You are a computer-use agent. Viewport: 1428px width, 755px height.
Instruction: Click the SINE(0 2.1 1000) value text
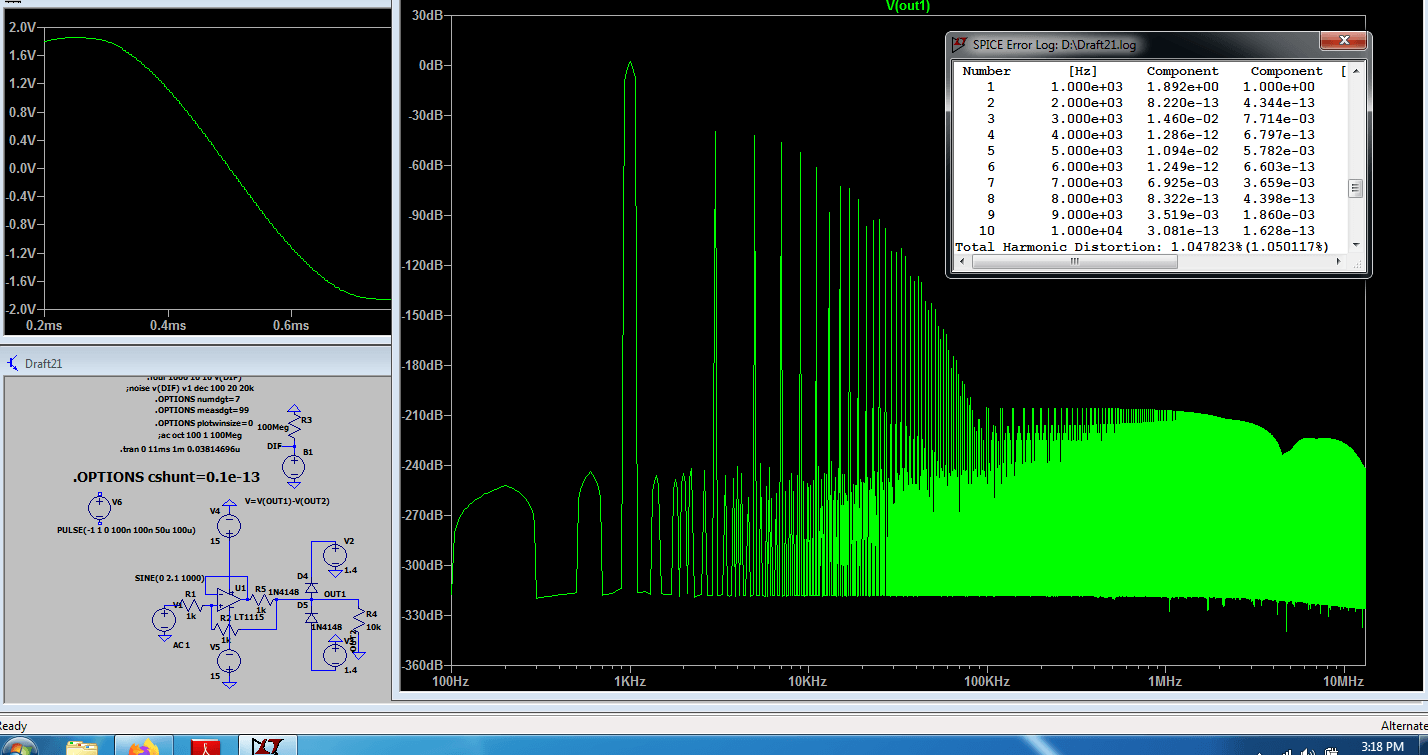pyautogui.click(x=169, y=578)
